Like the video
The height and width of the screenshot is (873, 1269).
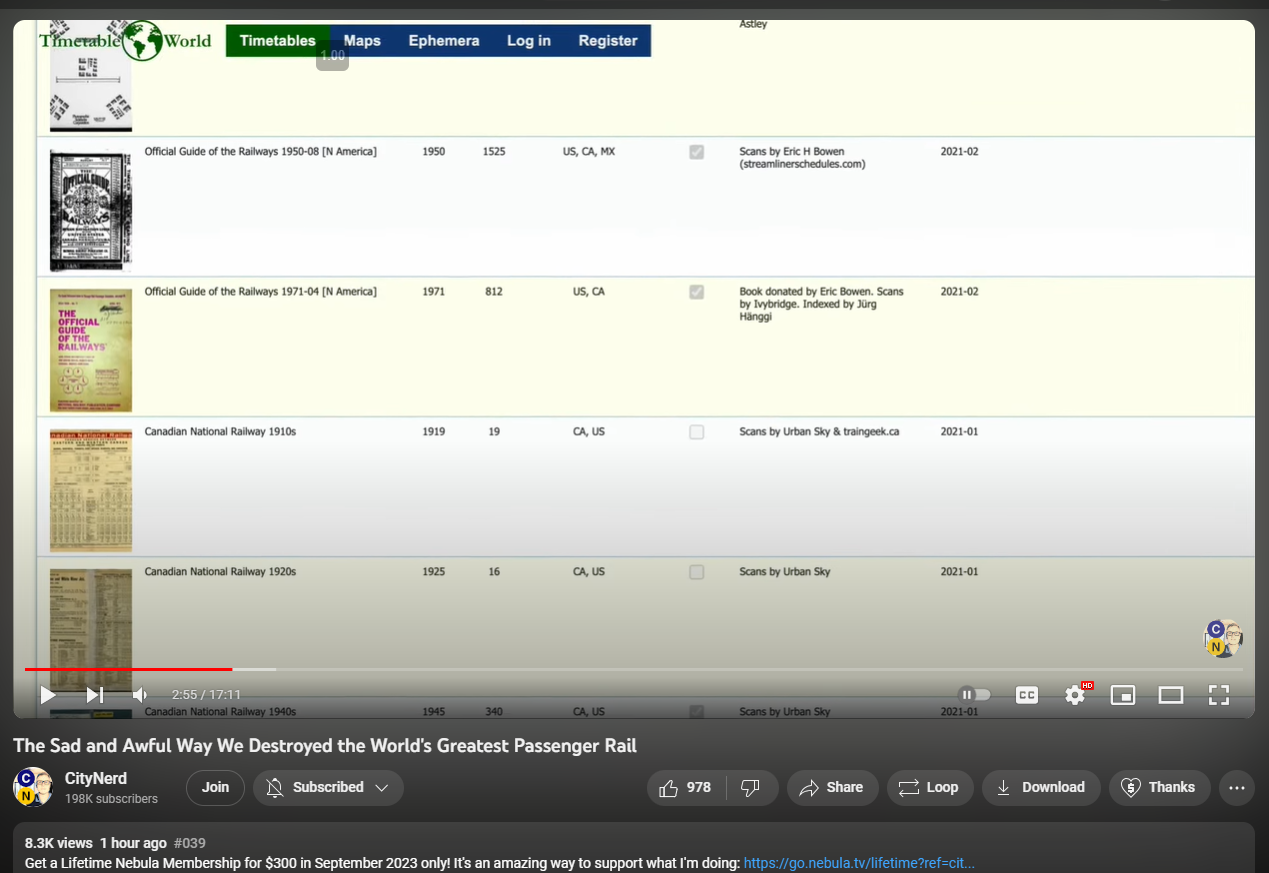pos(687,787)
